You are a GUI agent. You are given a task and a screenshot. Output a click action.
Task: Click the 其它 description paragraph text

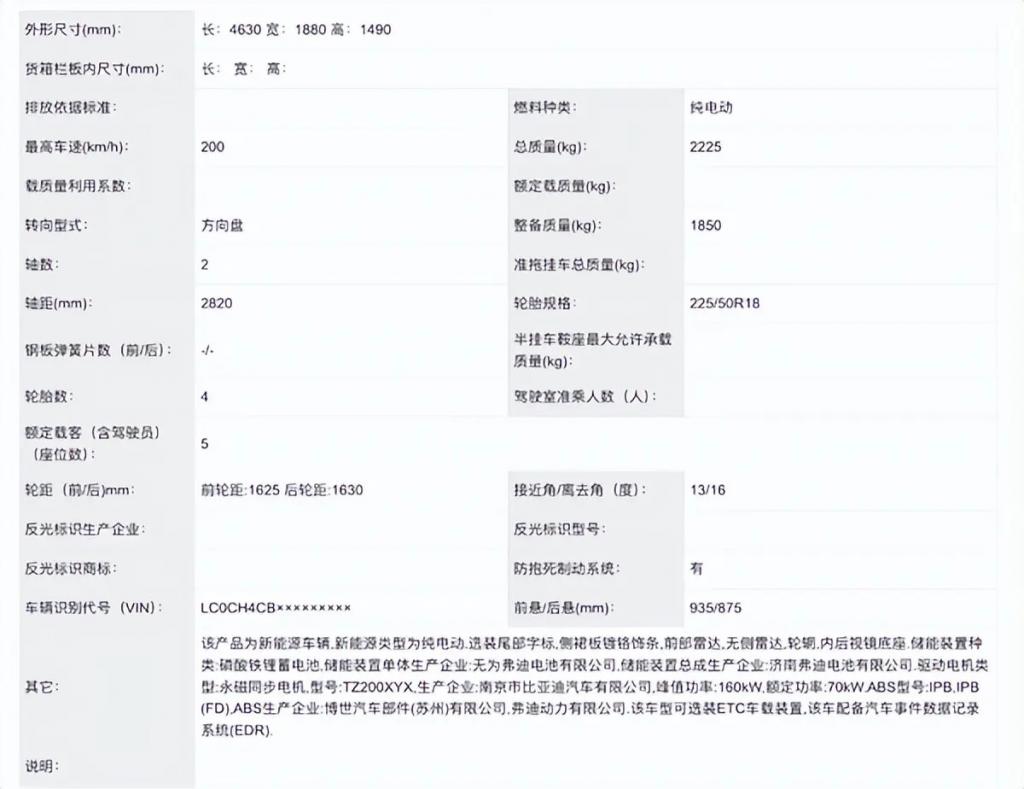click(594, 687)
